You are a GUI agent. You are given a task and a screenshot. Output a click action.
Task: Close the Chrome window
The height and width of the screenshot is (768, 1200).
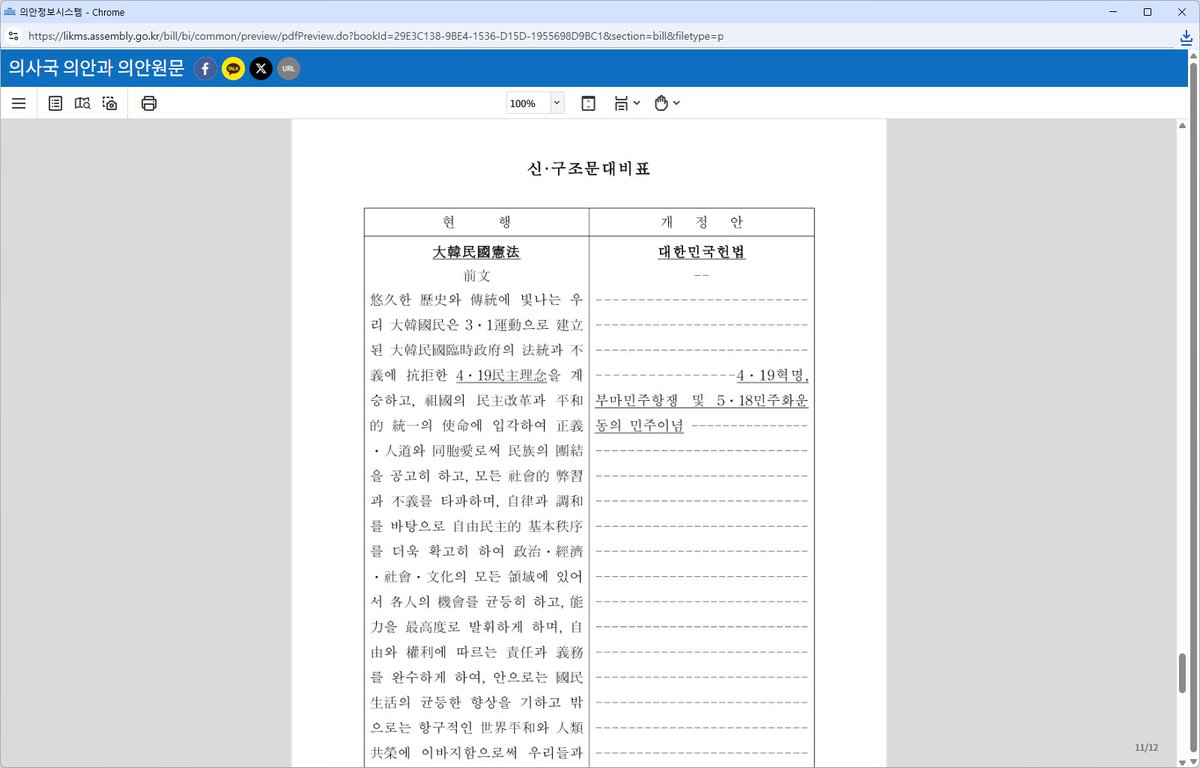tap(1181, 11)
